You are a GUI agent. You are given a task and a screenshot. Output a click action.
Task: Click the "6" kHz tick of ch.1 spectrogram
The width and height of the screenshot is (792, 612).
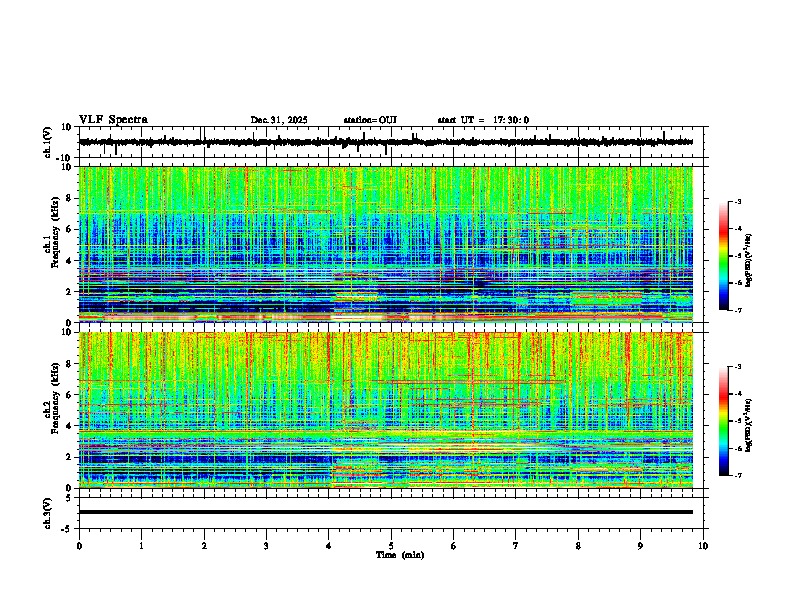click(x=70, y=229)
